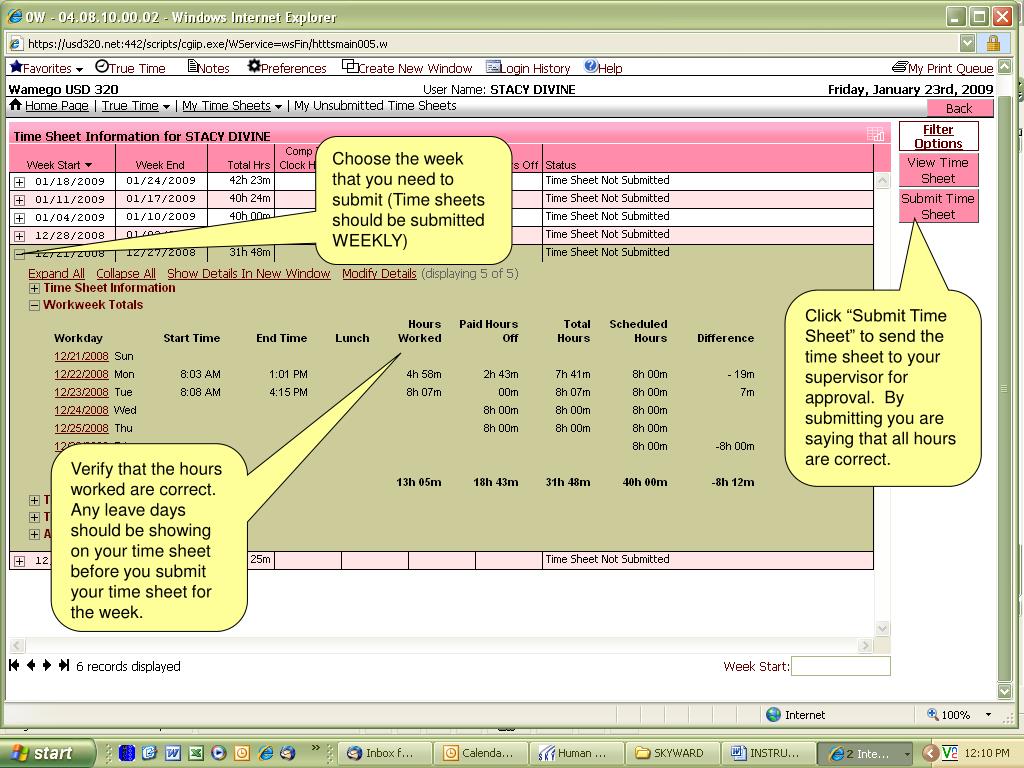This screenshot has height=768, width=1024.
Task: View Login History
Action: coord(528,68)
